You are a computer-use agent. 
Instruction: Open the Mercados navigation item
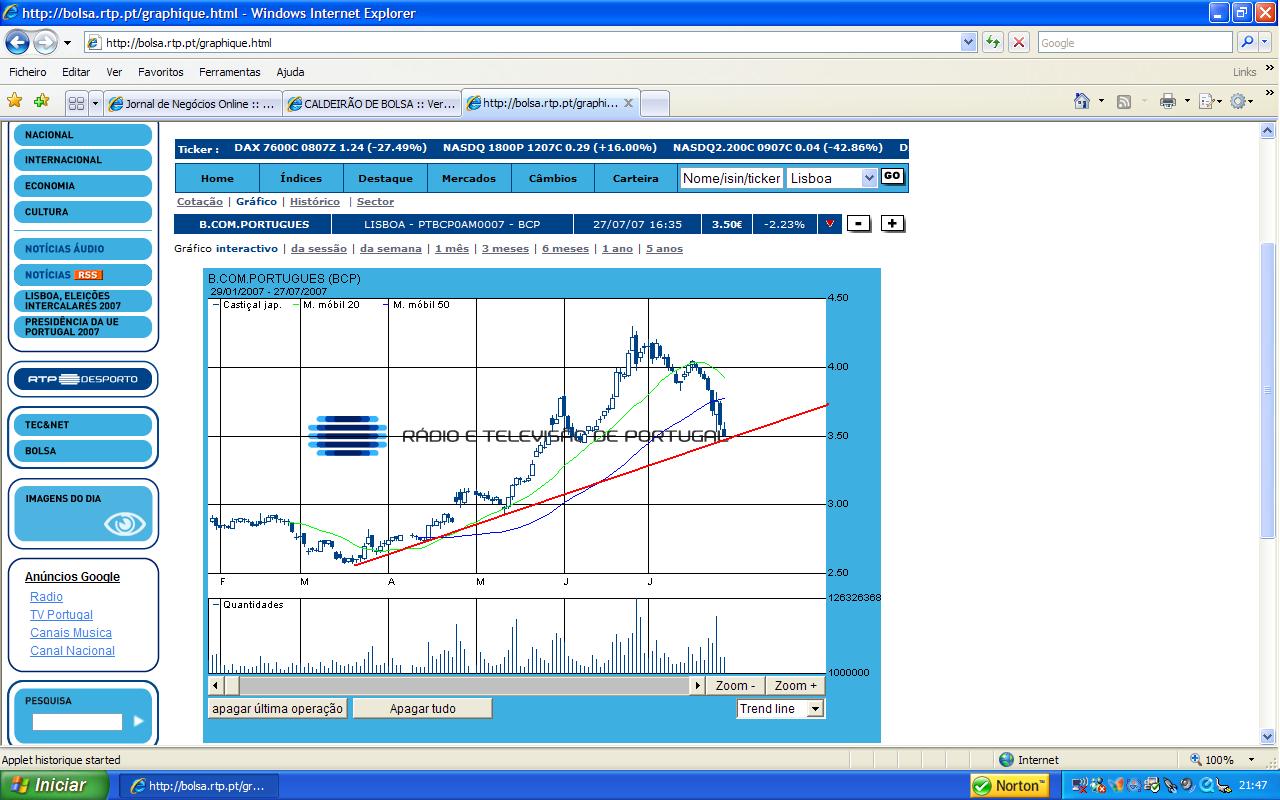[x=469, y=178]
